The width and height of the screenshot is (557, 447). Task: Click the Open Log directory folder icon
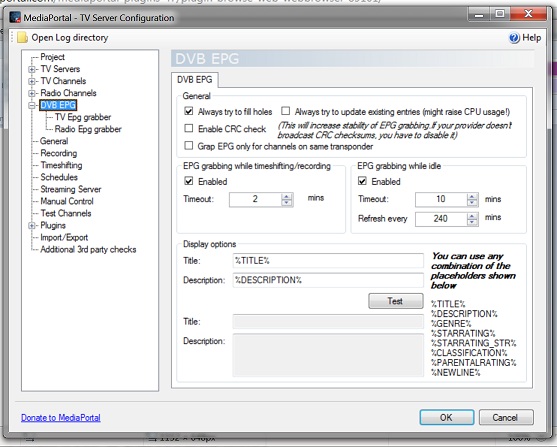pyautogui.click(x=22, y=38)
